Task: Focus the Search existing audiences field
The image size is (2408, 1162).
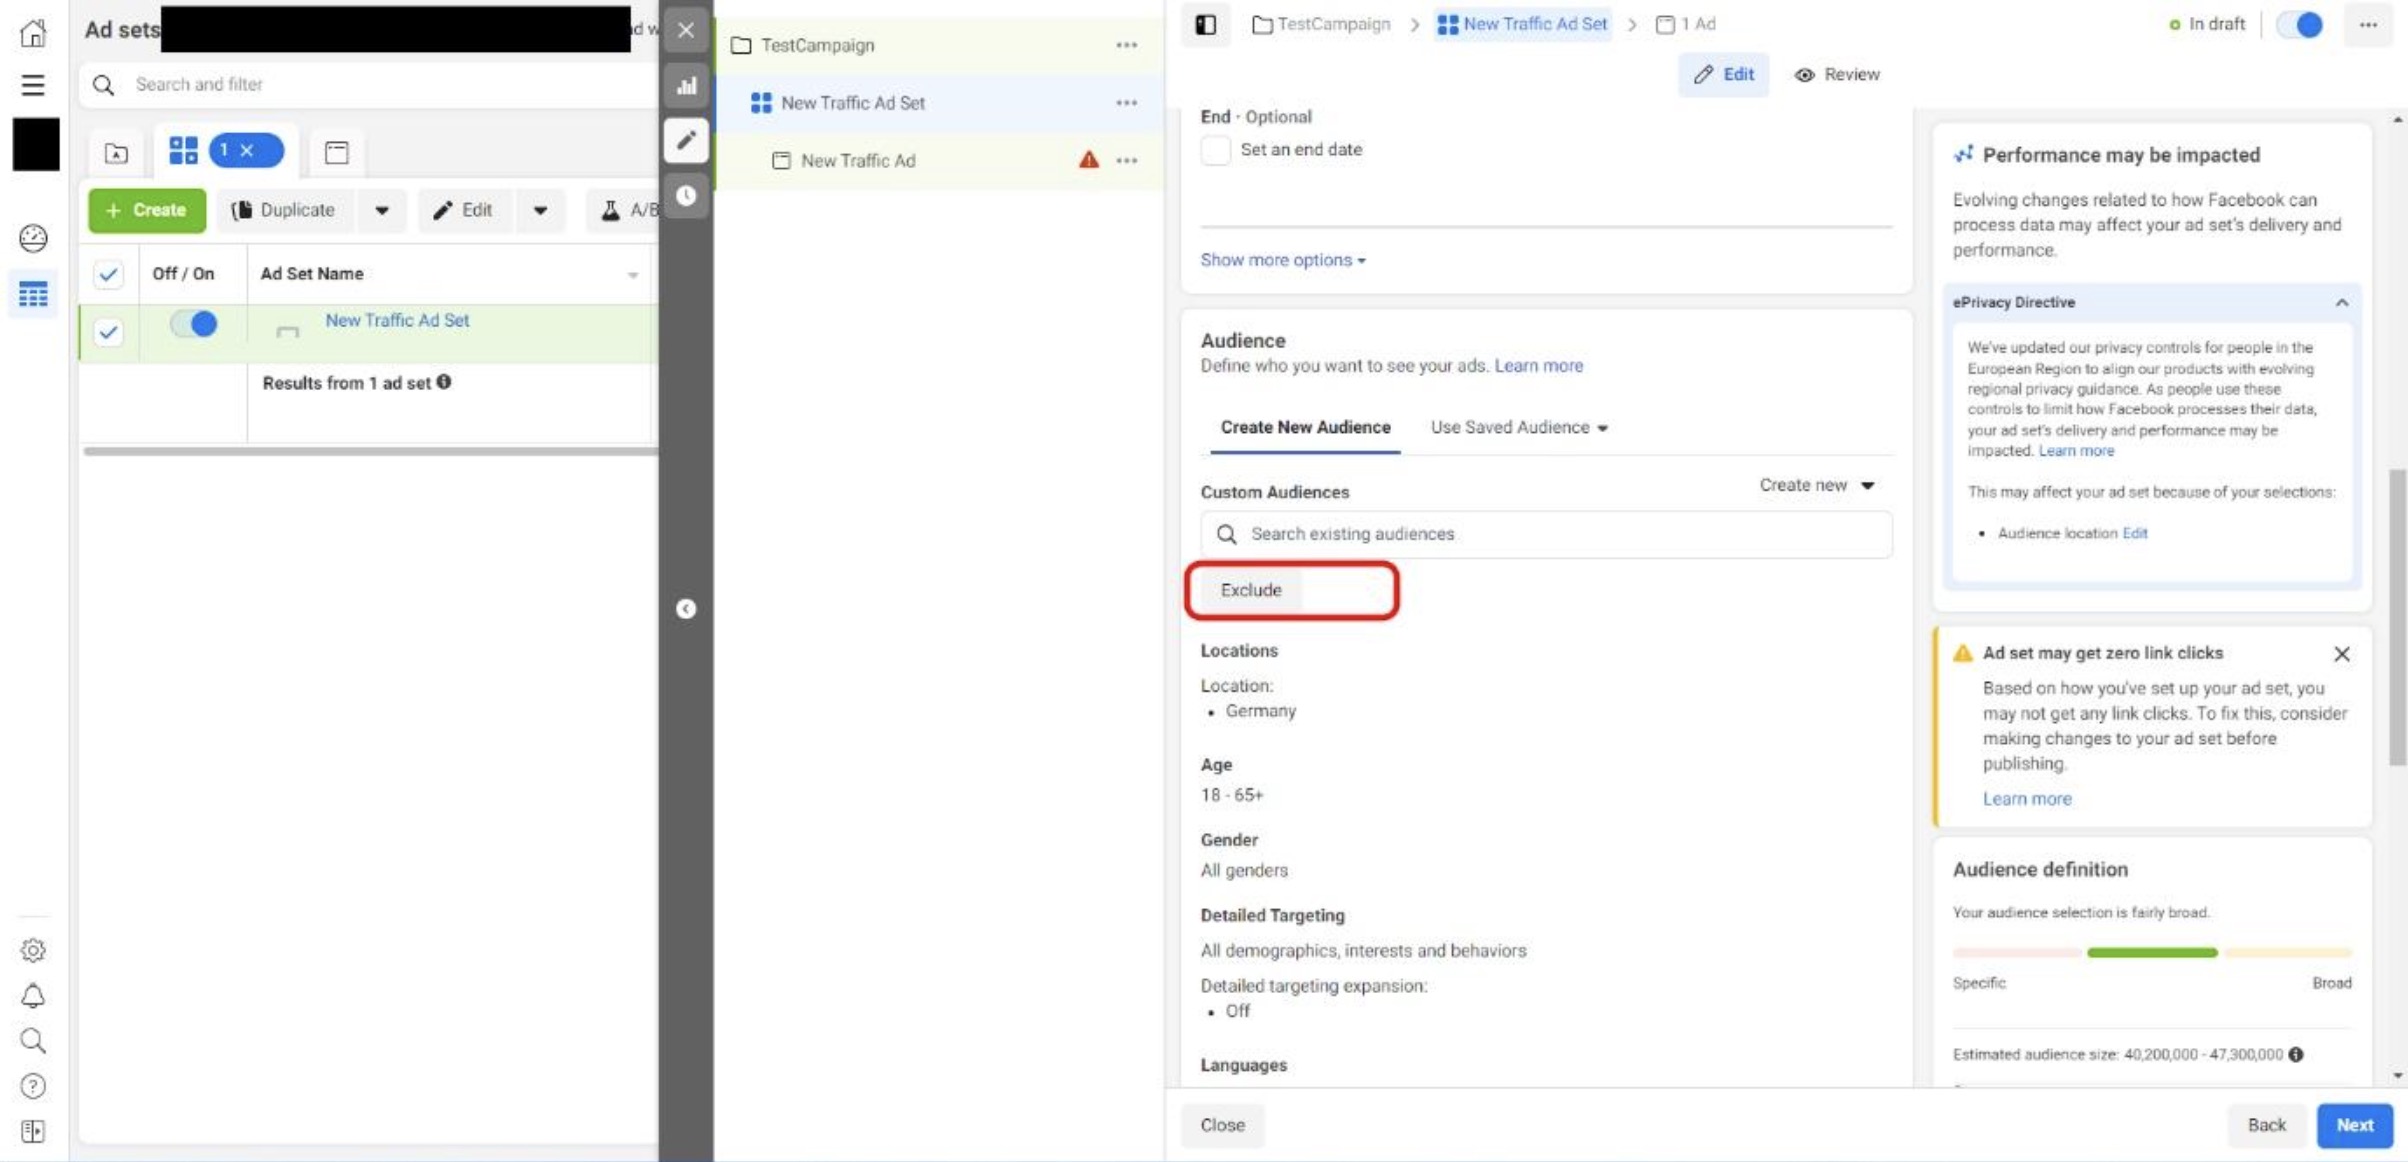Action: coord(1546,534)
